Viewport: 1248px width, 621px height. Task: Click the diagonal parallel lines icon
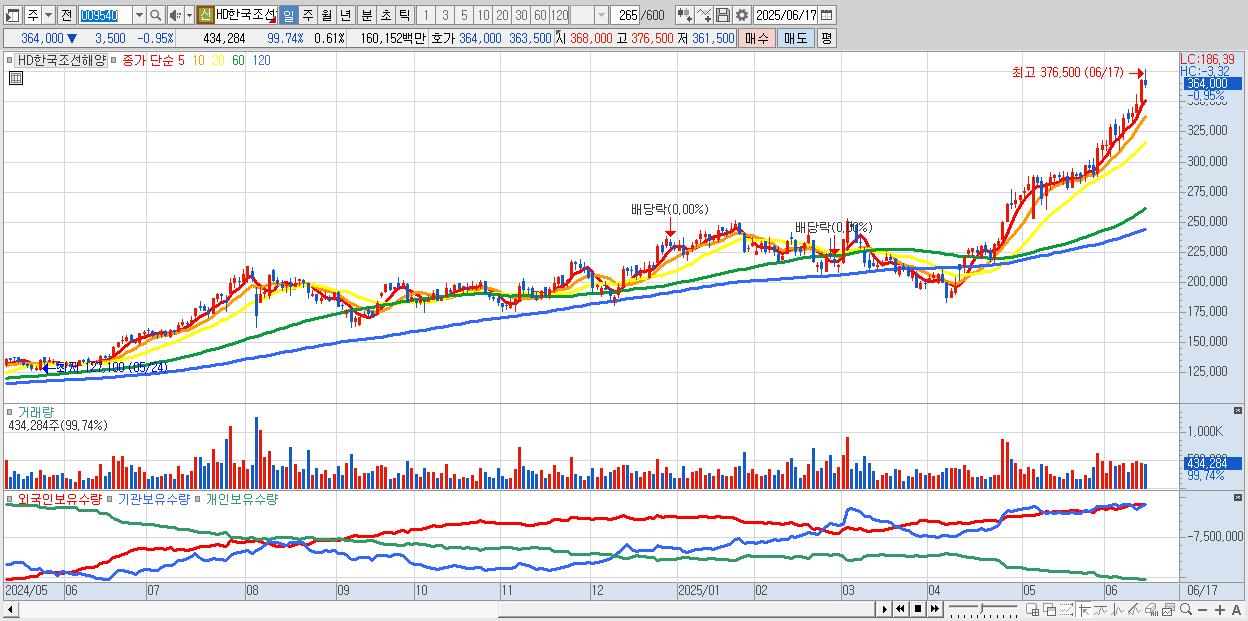[1134, 609]
